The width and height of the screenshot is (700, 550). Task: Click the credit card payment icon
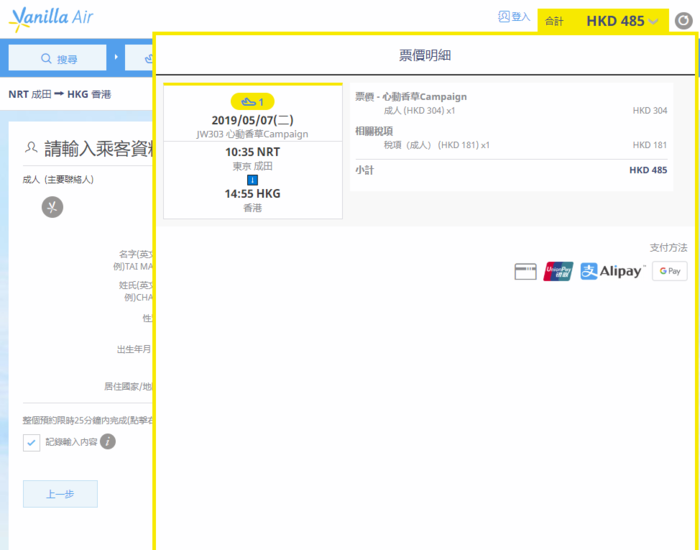(x=525, y=271)
